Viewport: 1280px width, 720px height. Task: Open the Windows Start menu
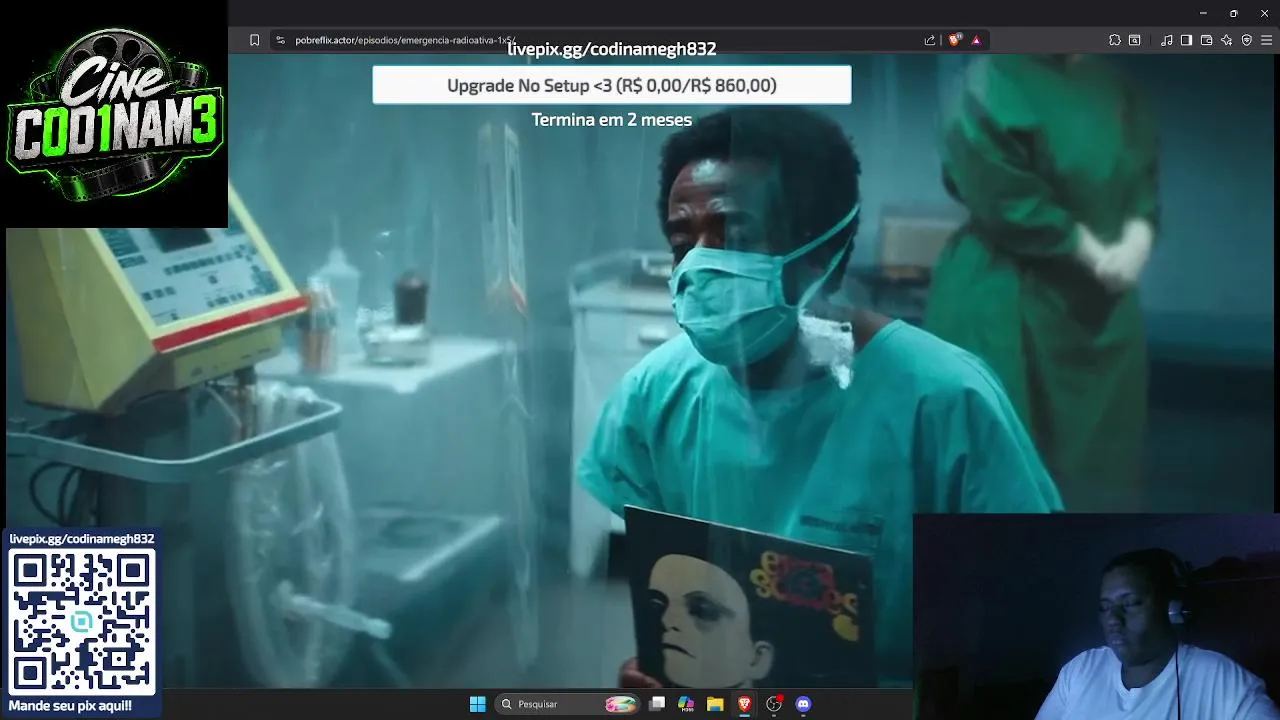pyautogui.click(x=478, y=704)
